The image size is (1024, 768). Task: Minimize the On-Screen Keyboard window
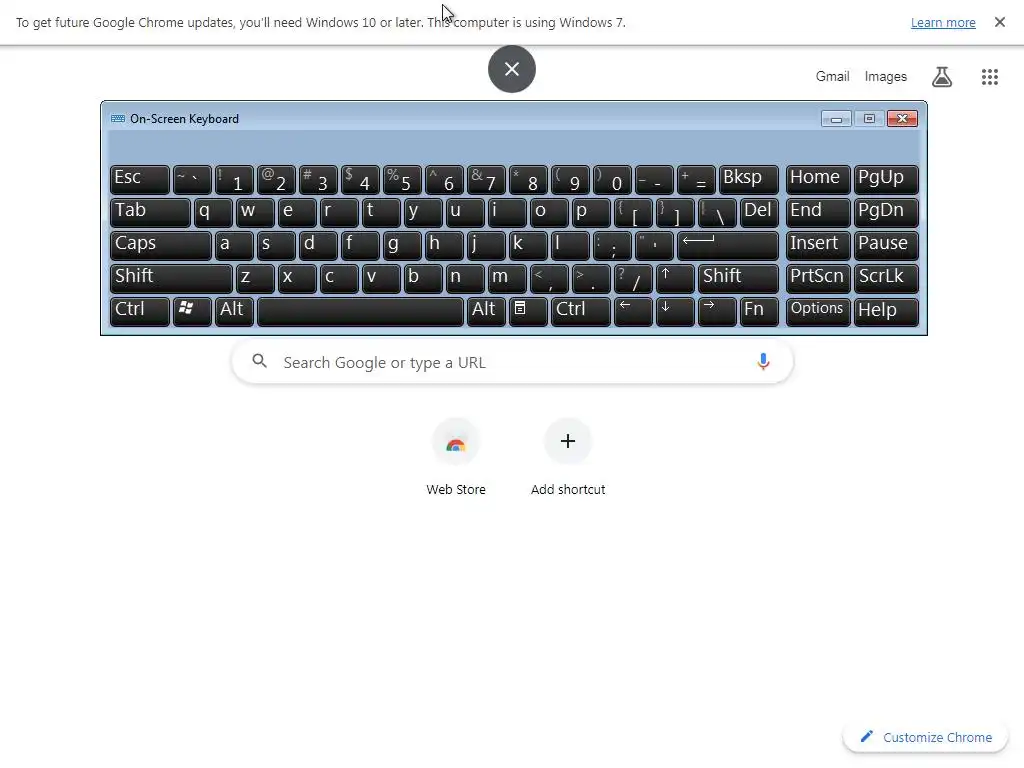coord(836,119)
